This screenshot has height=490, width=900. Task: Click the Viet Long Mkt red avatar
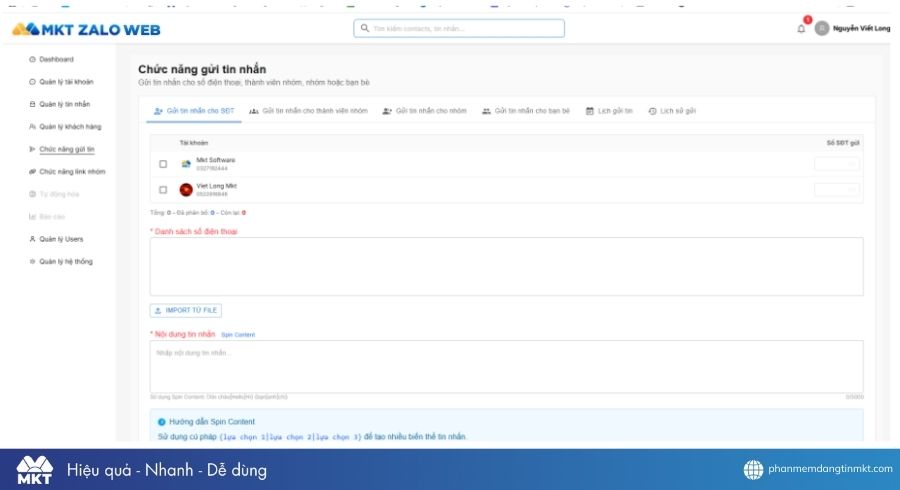[186, 190]
